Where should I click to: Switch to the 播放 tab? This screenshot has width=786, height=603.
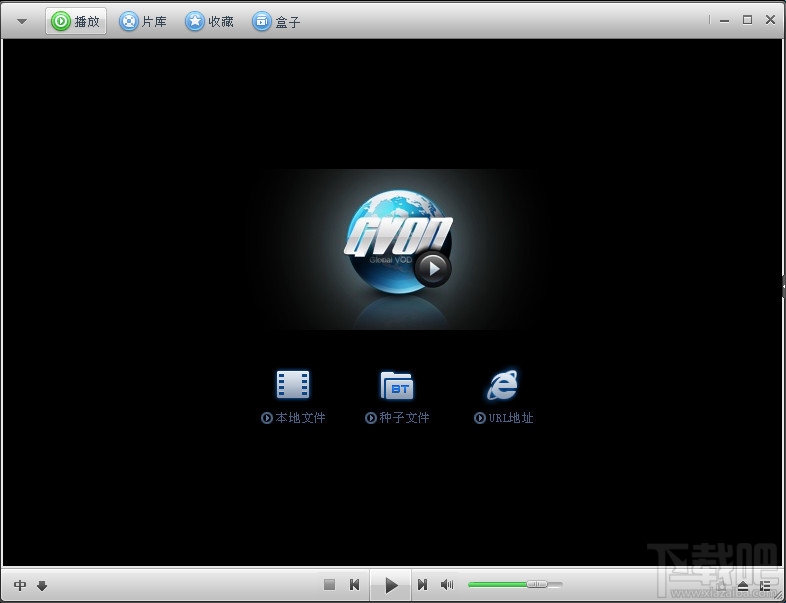pos(76,21)
